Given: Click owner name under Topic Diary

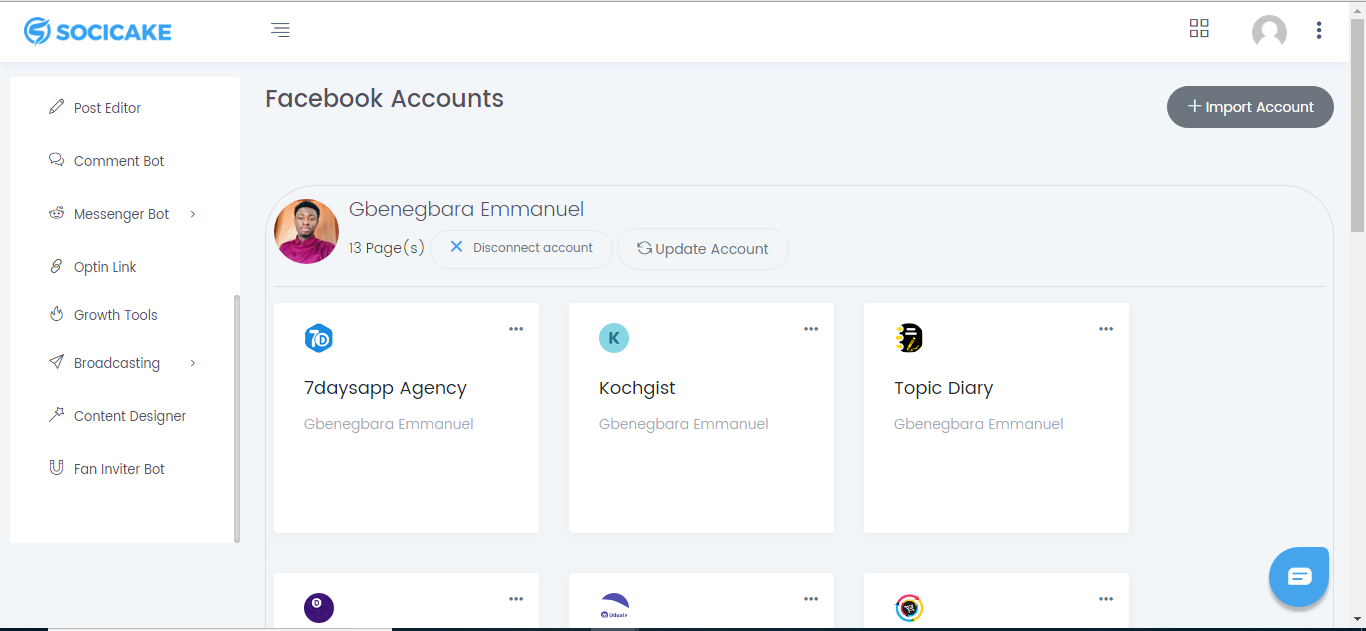Looking at the screenshot, I should [x=979, y=424].
